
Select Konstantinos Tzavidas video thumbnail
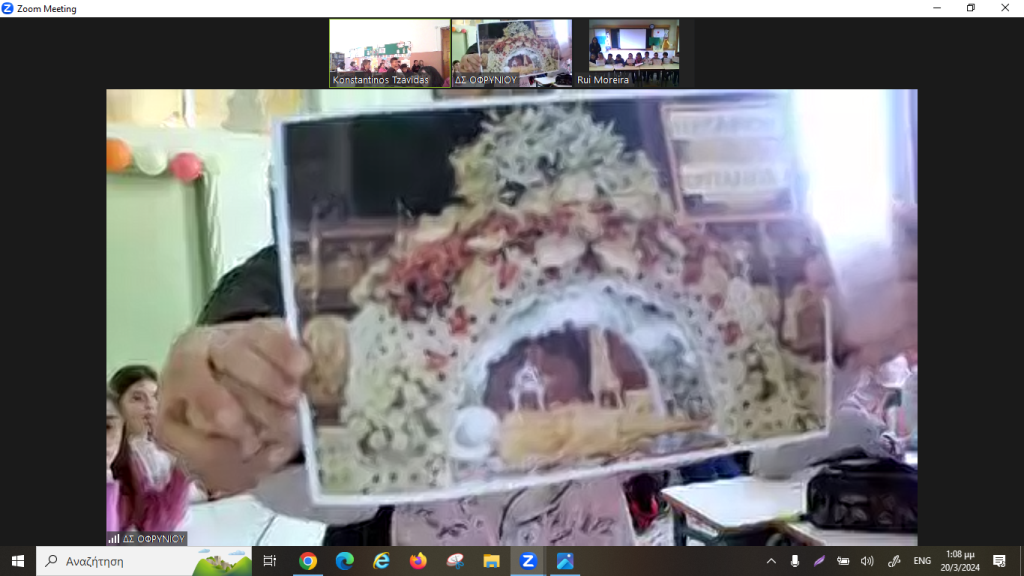[x=389, y=53]
